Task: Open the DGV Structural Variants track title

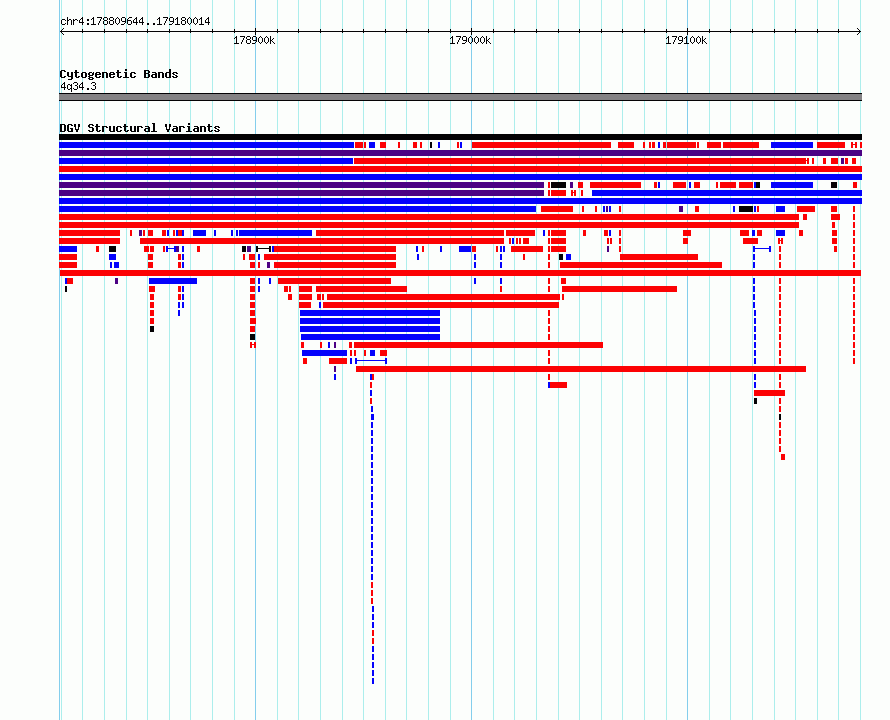Action: (140, 128)
